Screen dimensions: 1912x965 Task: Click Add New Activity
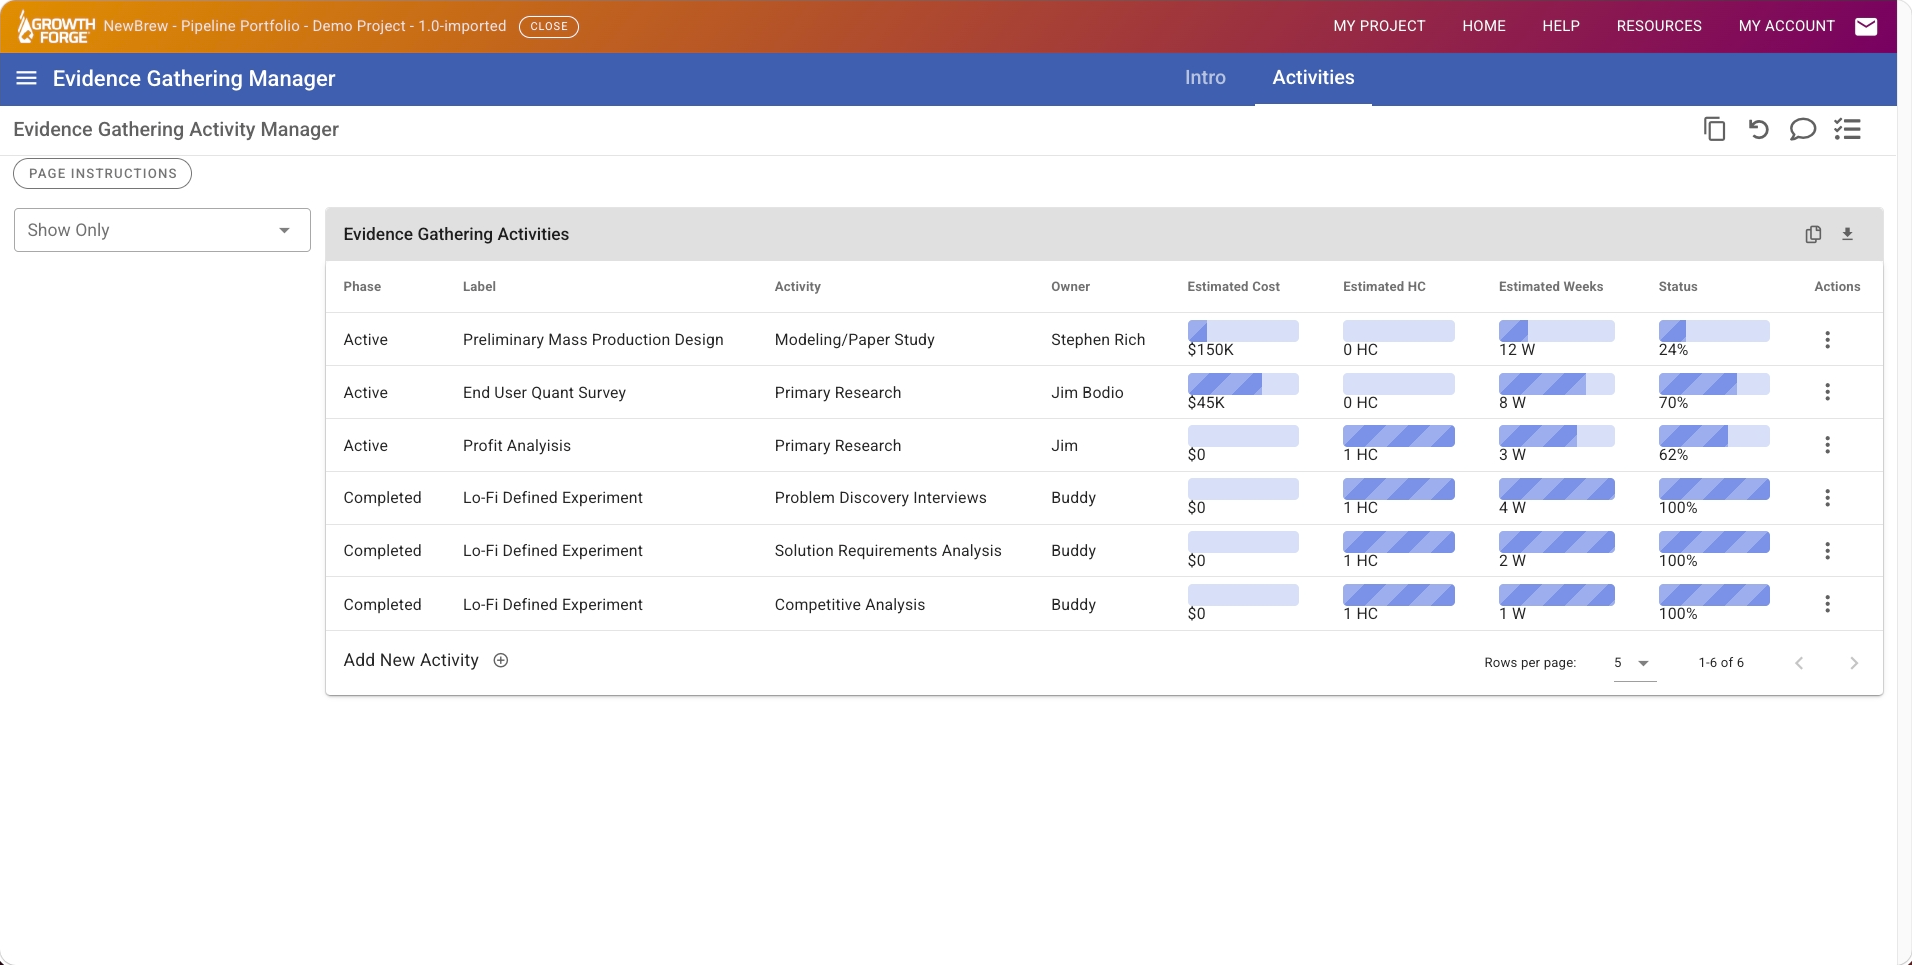click(x=411, y=660)
